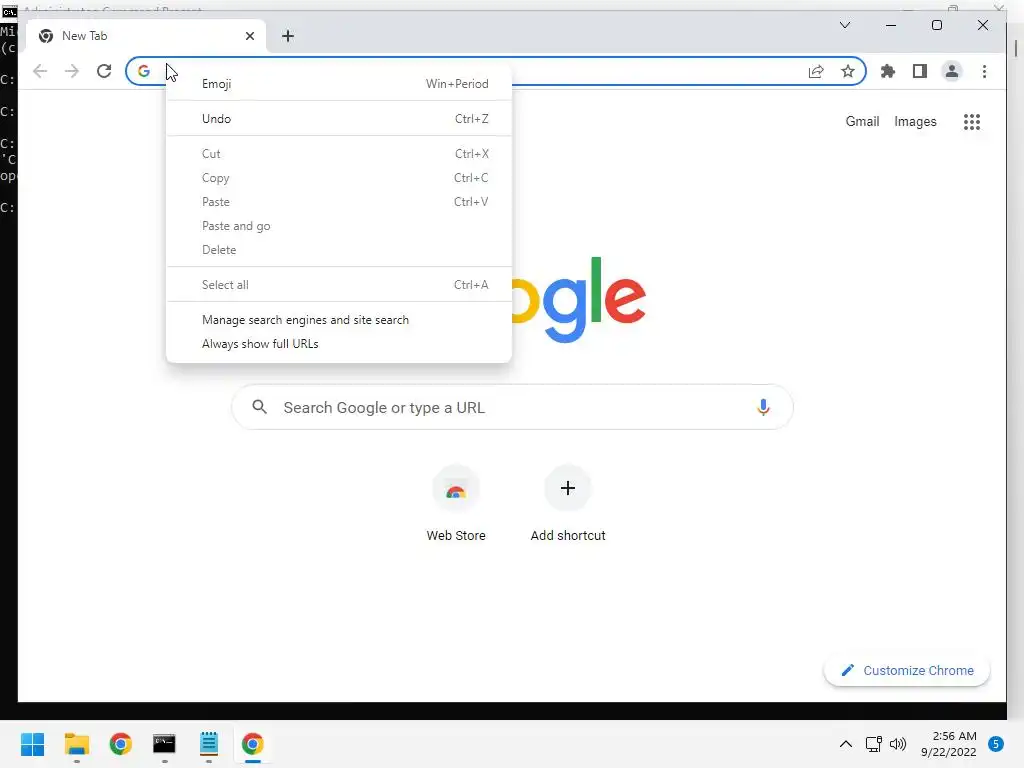
Task: Start voice search with microphone icon
Action: pos(763,408)
